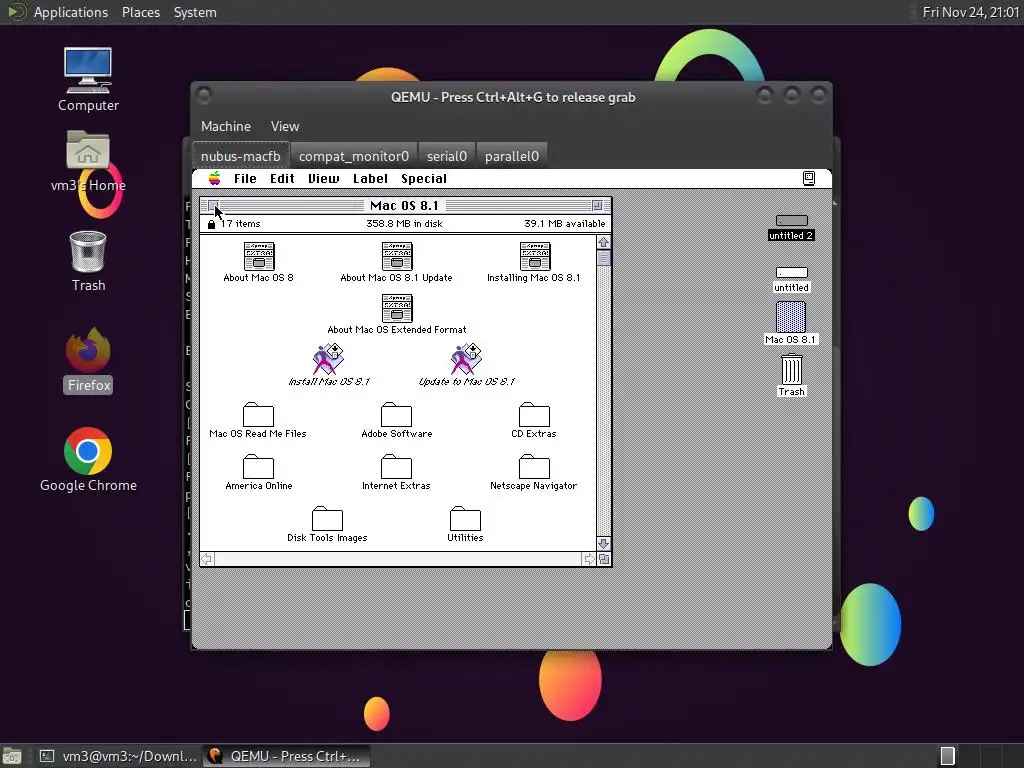Screen dimensions: 1024x768
Task: Click vm3's Home folder icon
Action: tap(88, 150)
